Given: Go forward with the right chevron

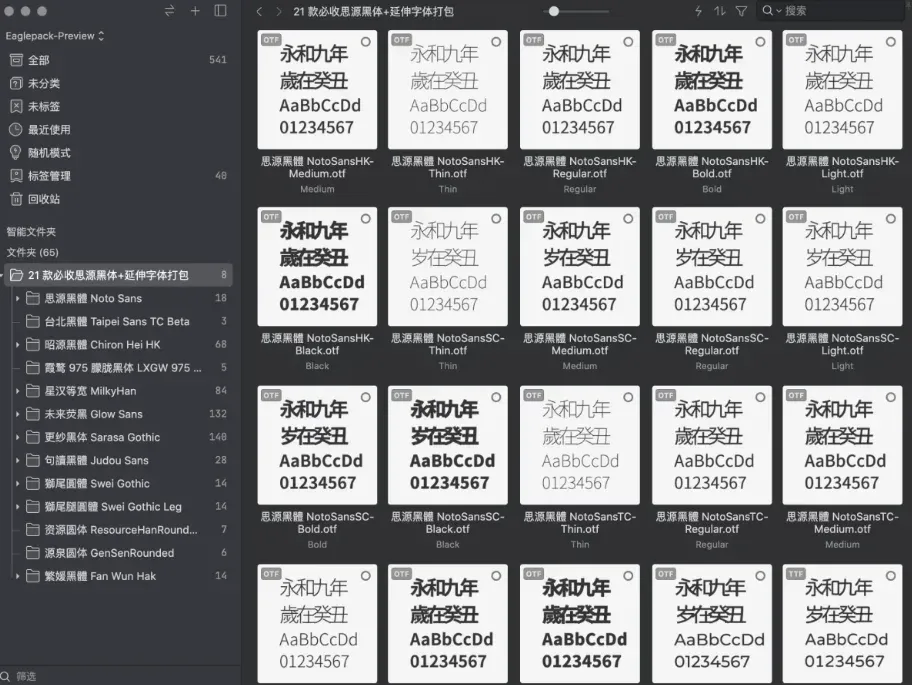Looking at the screenshot, I should (x=279, y=12).
